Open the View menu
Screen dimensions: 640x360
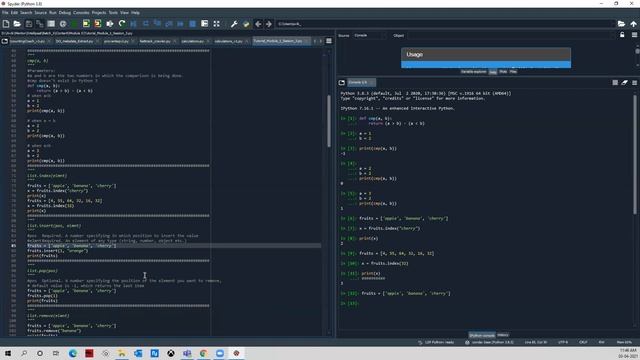click(x=124, y=13)
